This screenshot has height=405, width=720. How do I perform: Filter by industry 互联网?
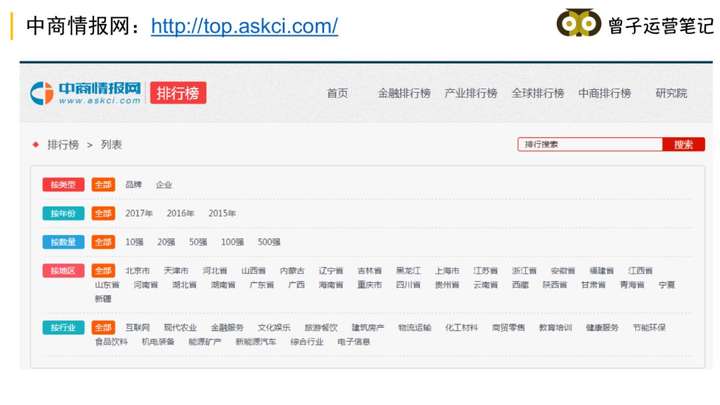pyautogui.click(x=137, y=327)
